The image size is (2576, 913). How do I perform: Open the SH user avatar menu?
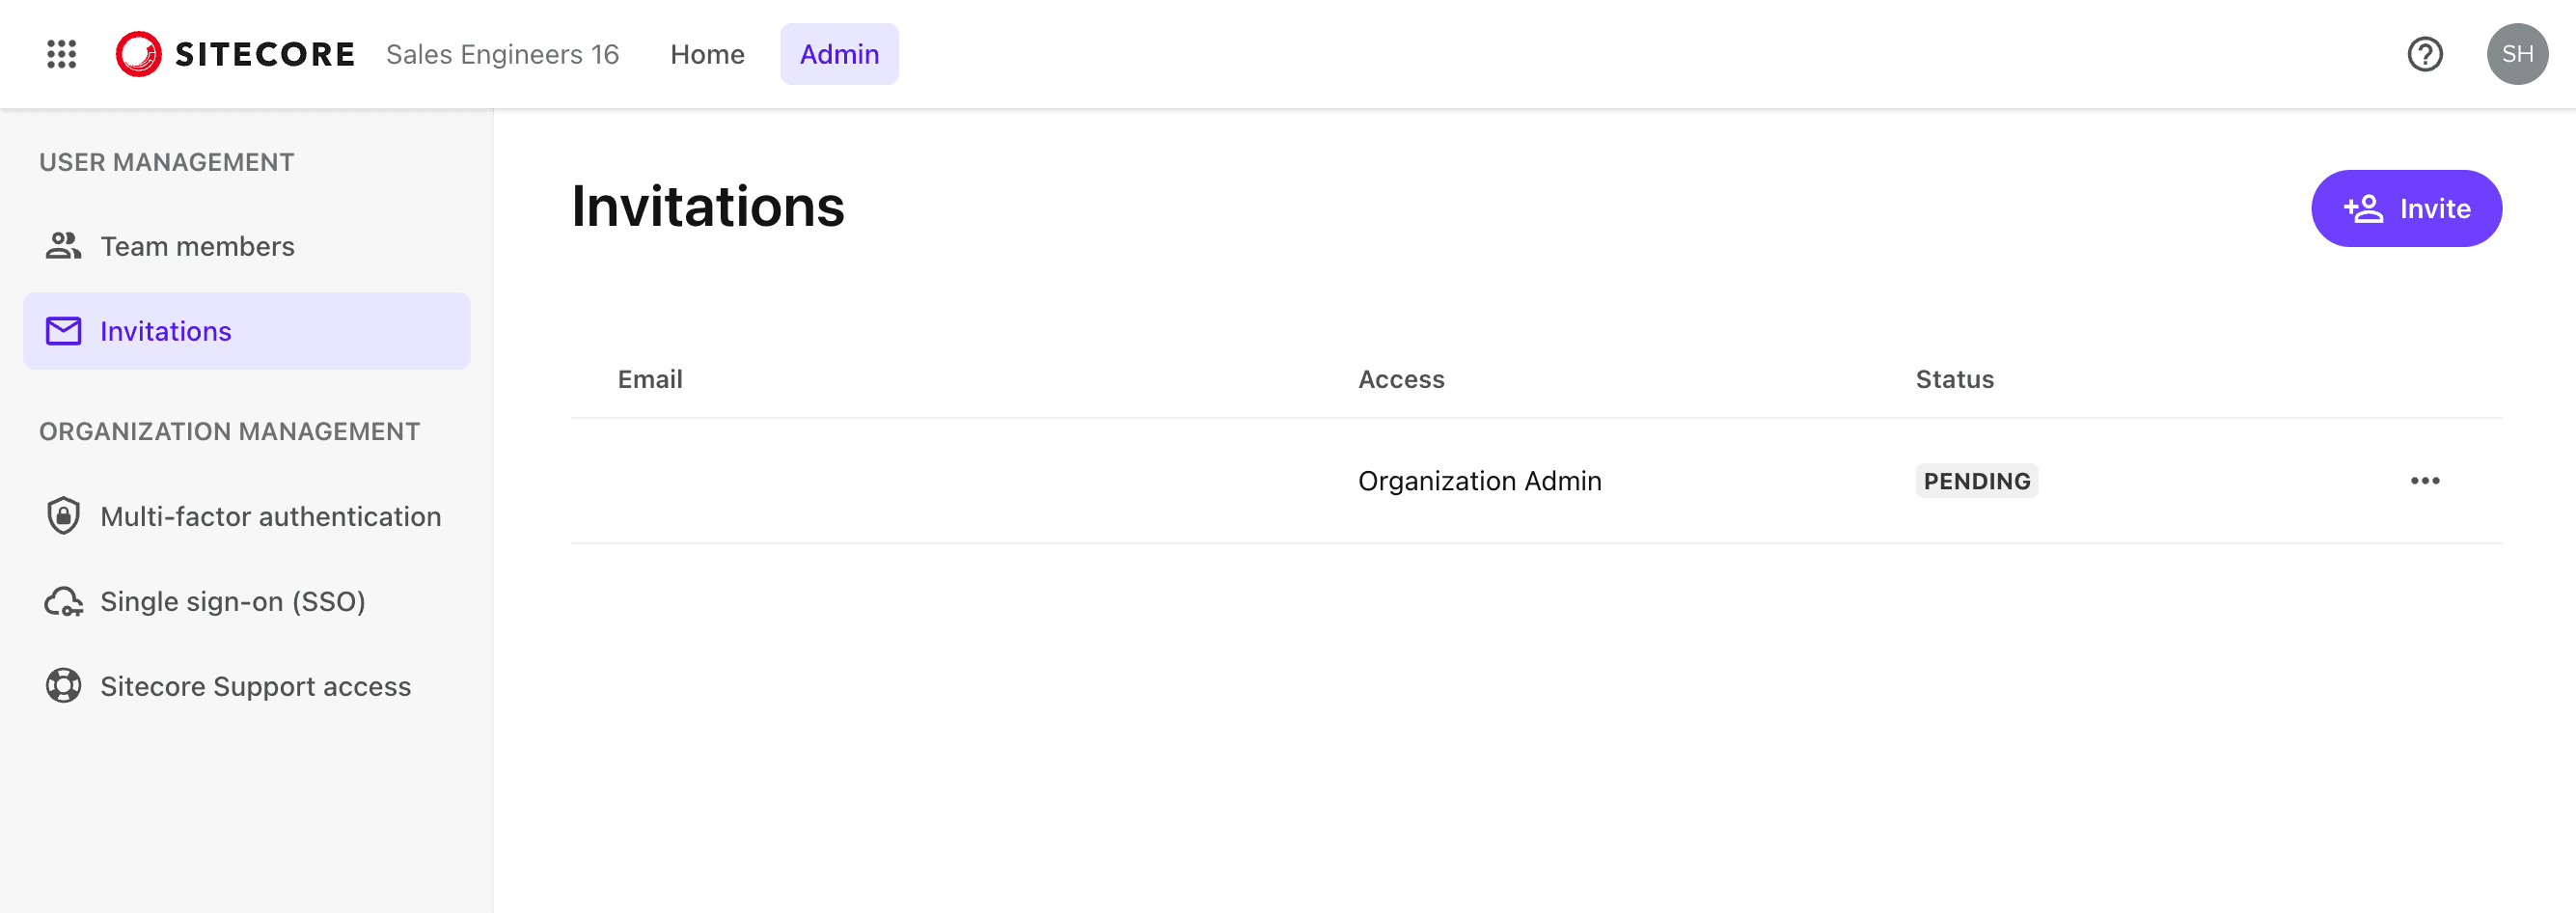point(2516,54)
